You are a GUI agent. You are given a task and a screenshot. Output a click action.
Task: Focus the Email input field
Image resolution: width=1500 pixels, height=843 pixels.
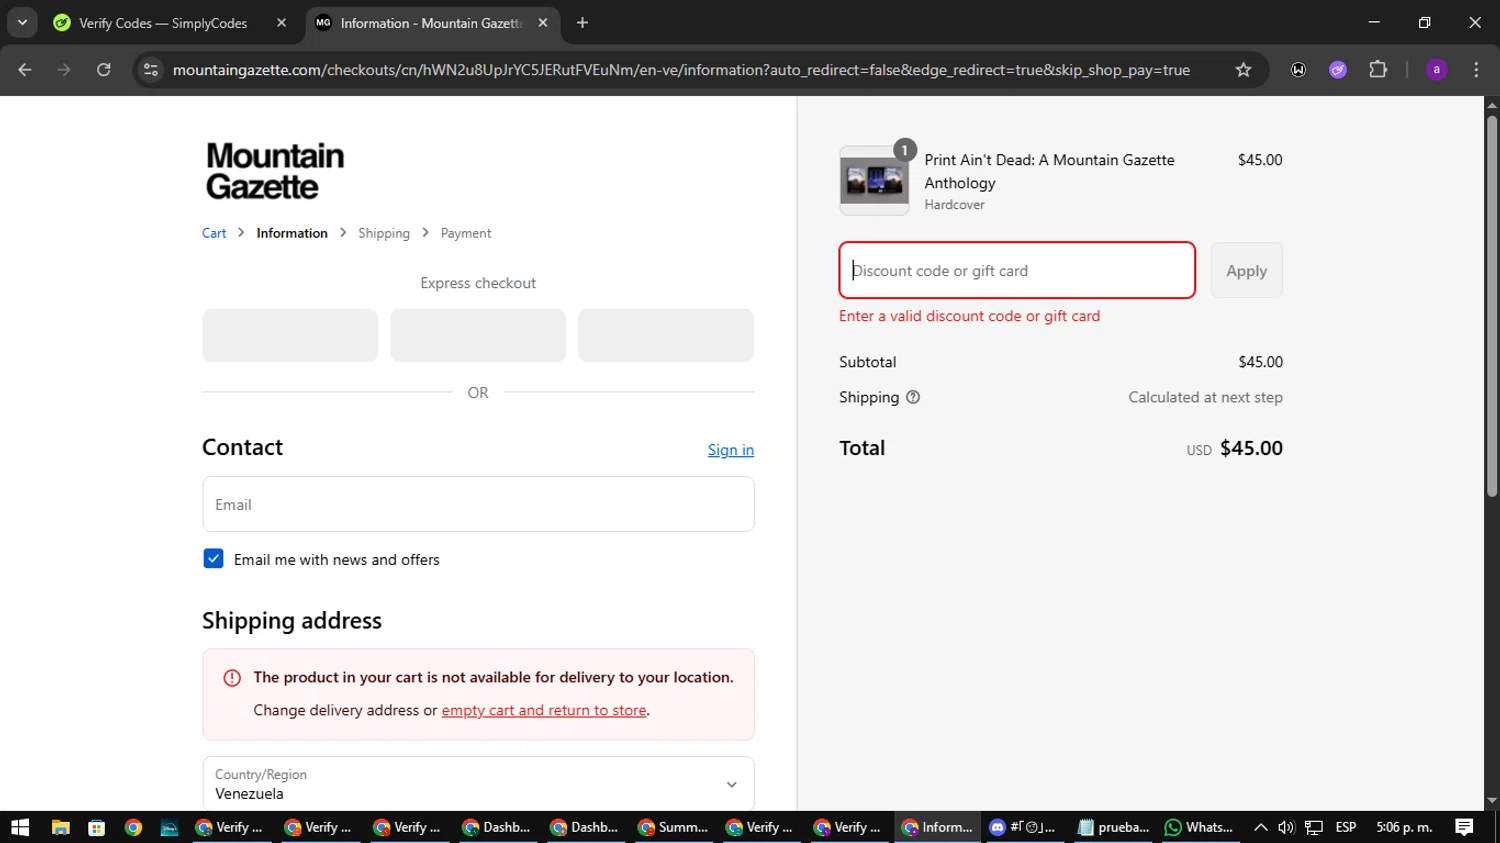pos(478,504)
